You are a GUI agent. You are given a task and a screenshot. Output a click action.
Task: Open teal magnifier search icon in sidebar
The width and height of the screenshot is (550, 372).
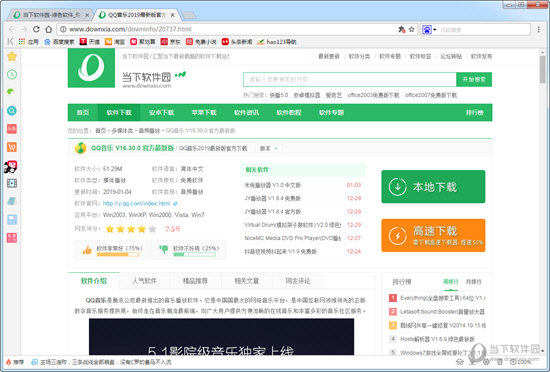(12, 111)
